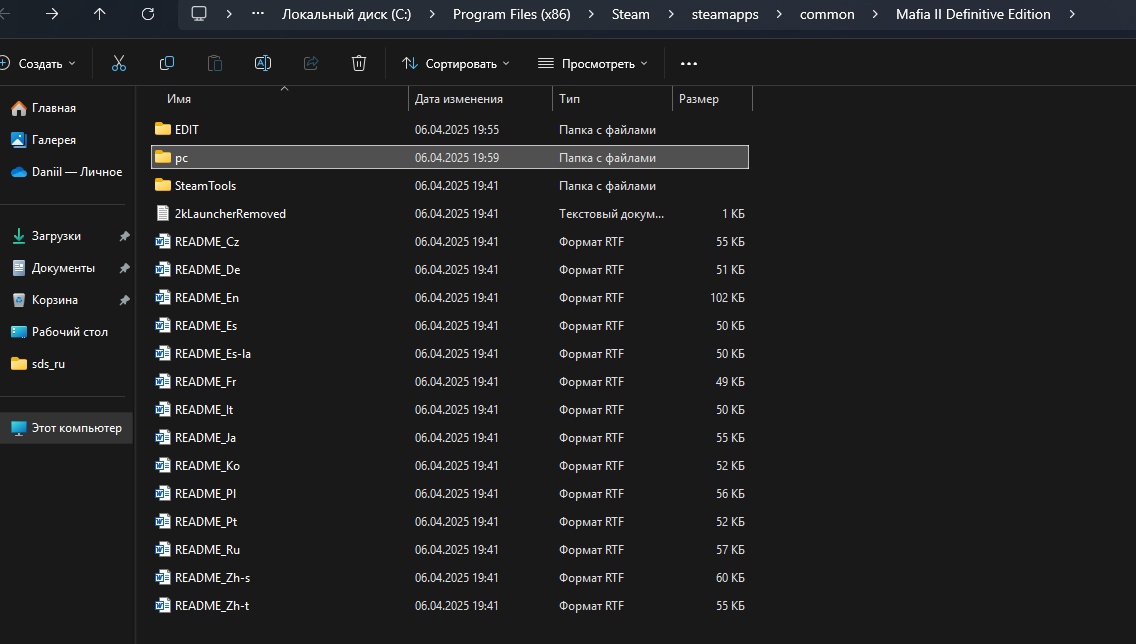The width and height of the screenshot is (1136, 644).
Task: Open the Просмотреть view dropdown
Action: pos(593,64)
